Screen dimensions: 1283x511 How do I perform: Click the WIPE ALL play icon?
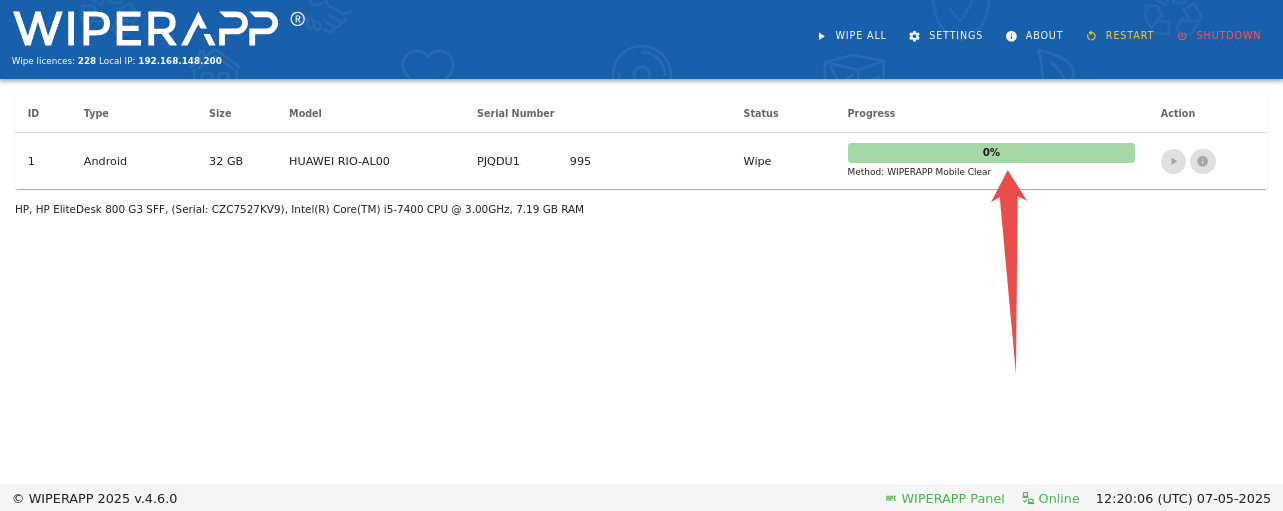[822, 36]
